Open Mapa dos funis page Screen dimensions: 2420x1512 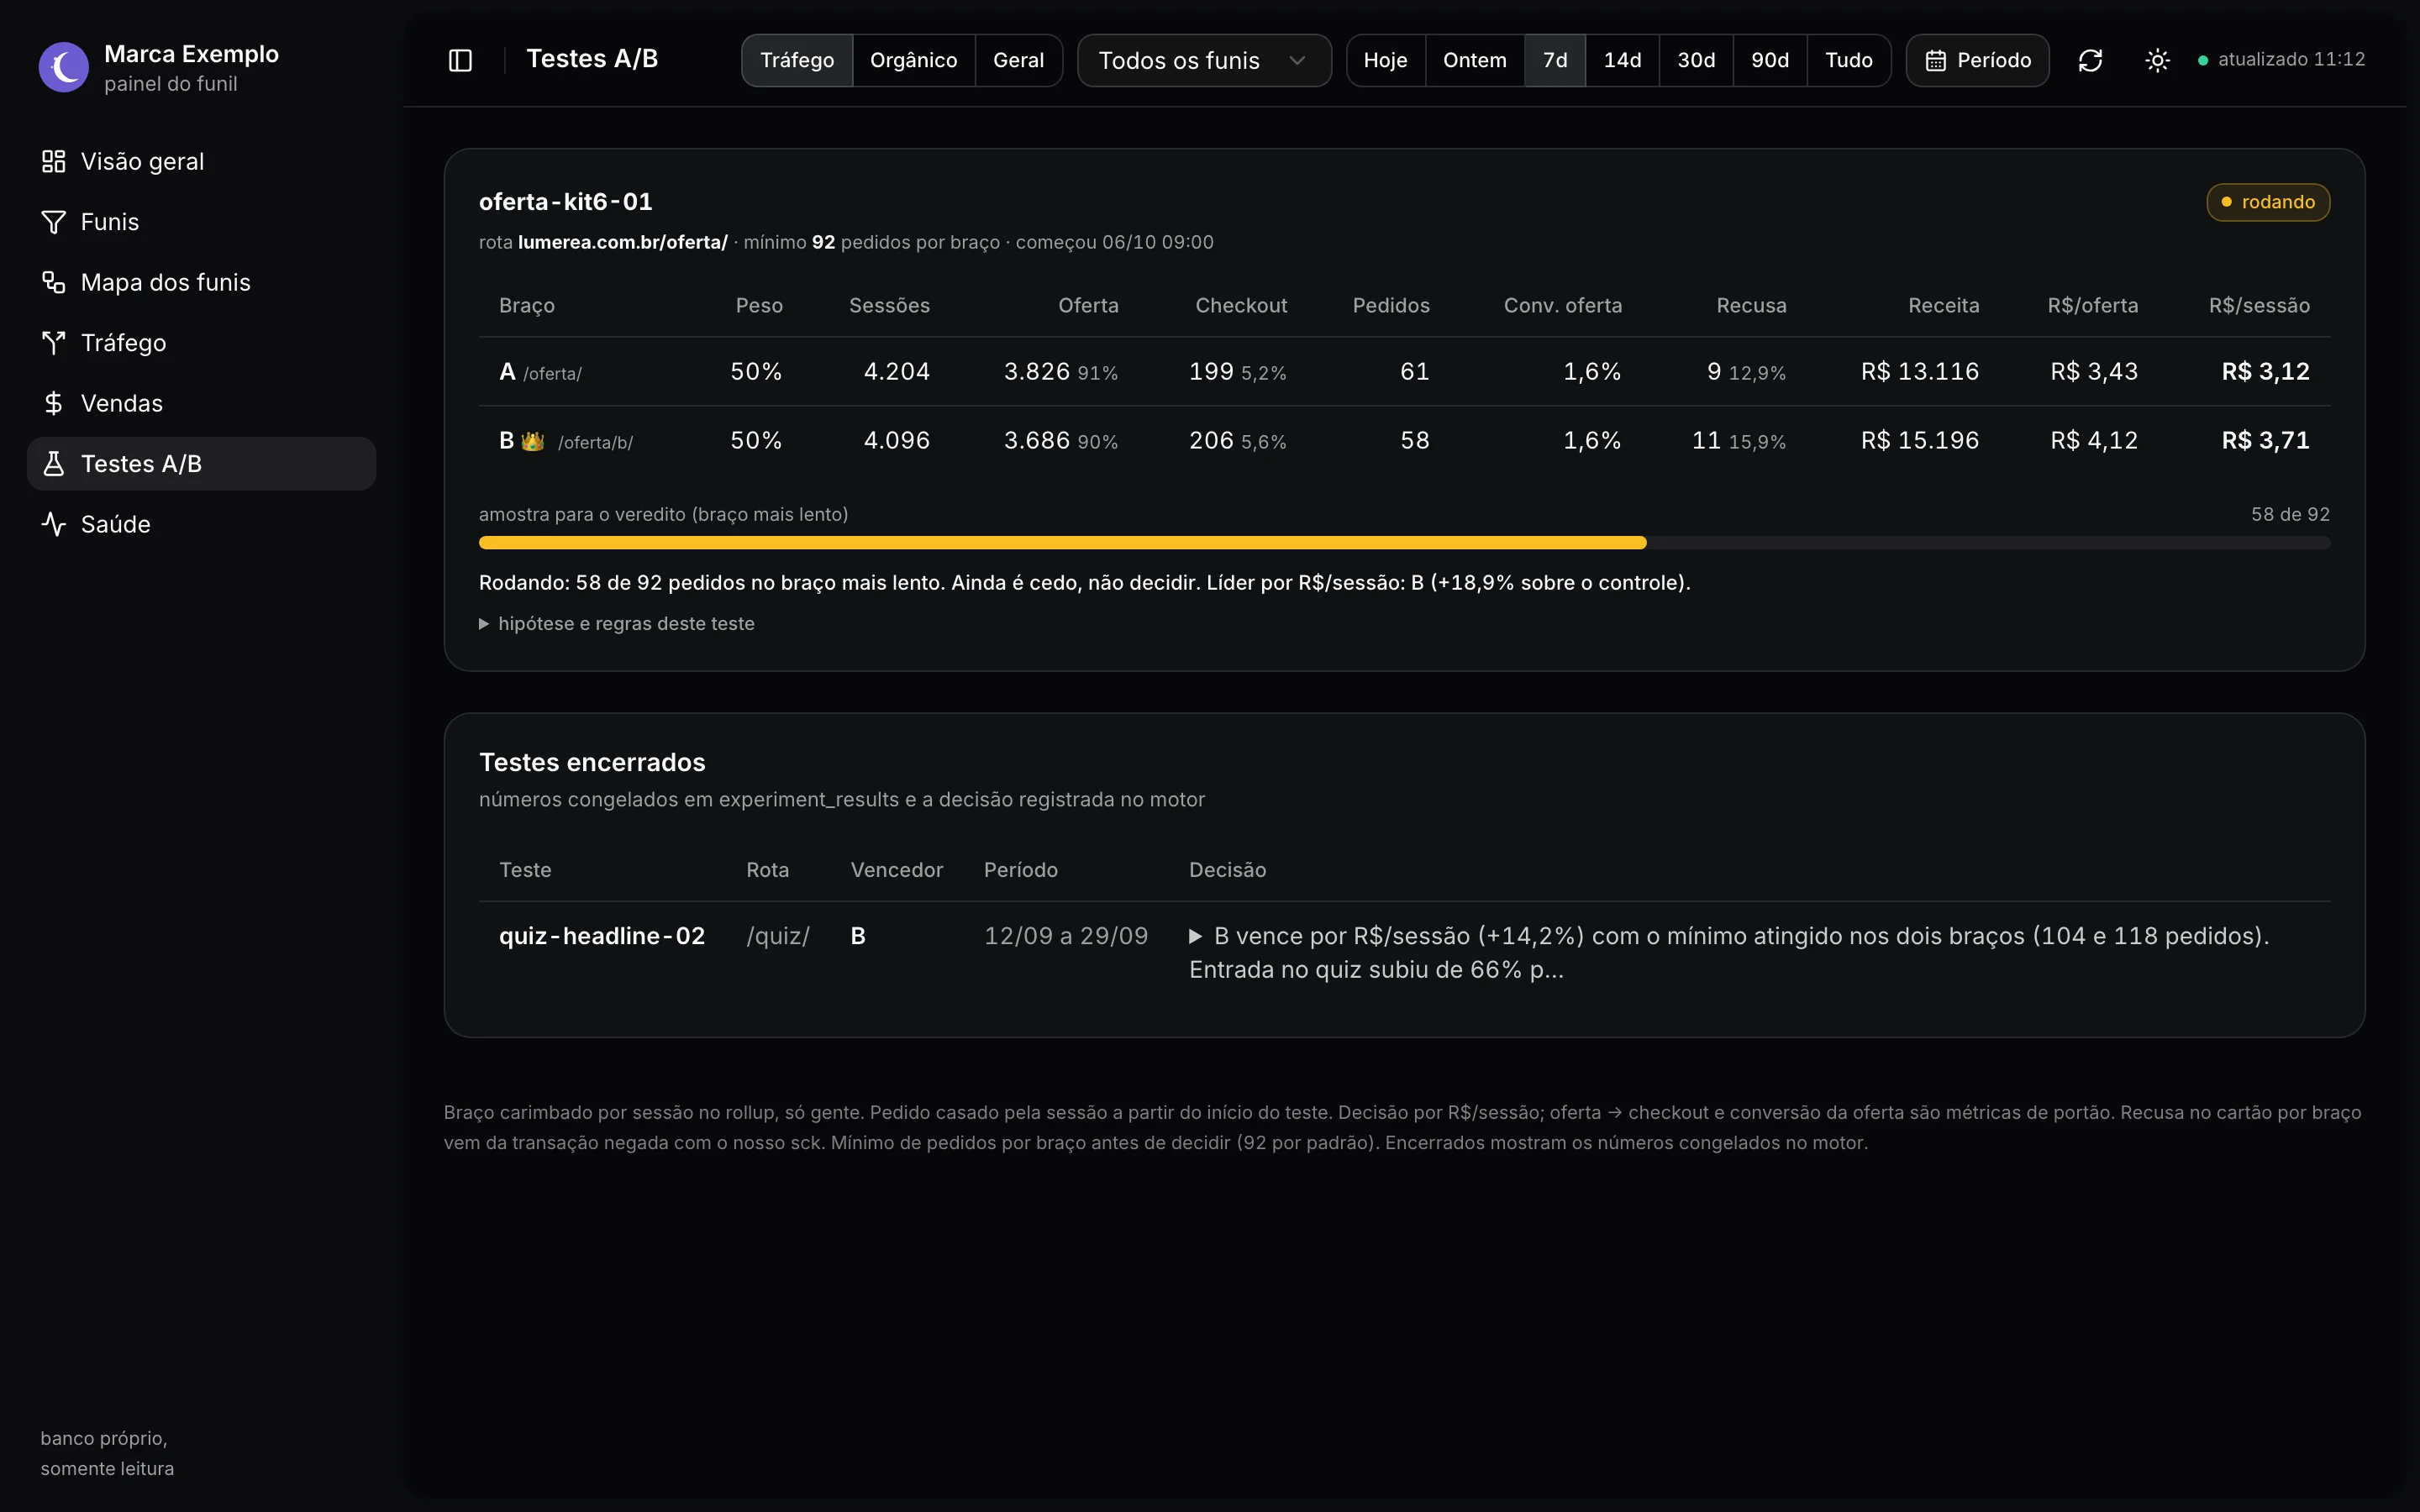201,282
